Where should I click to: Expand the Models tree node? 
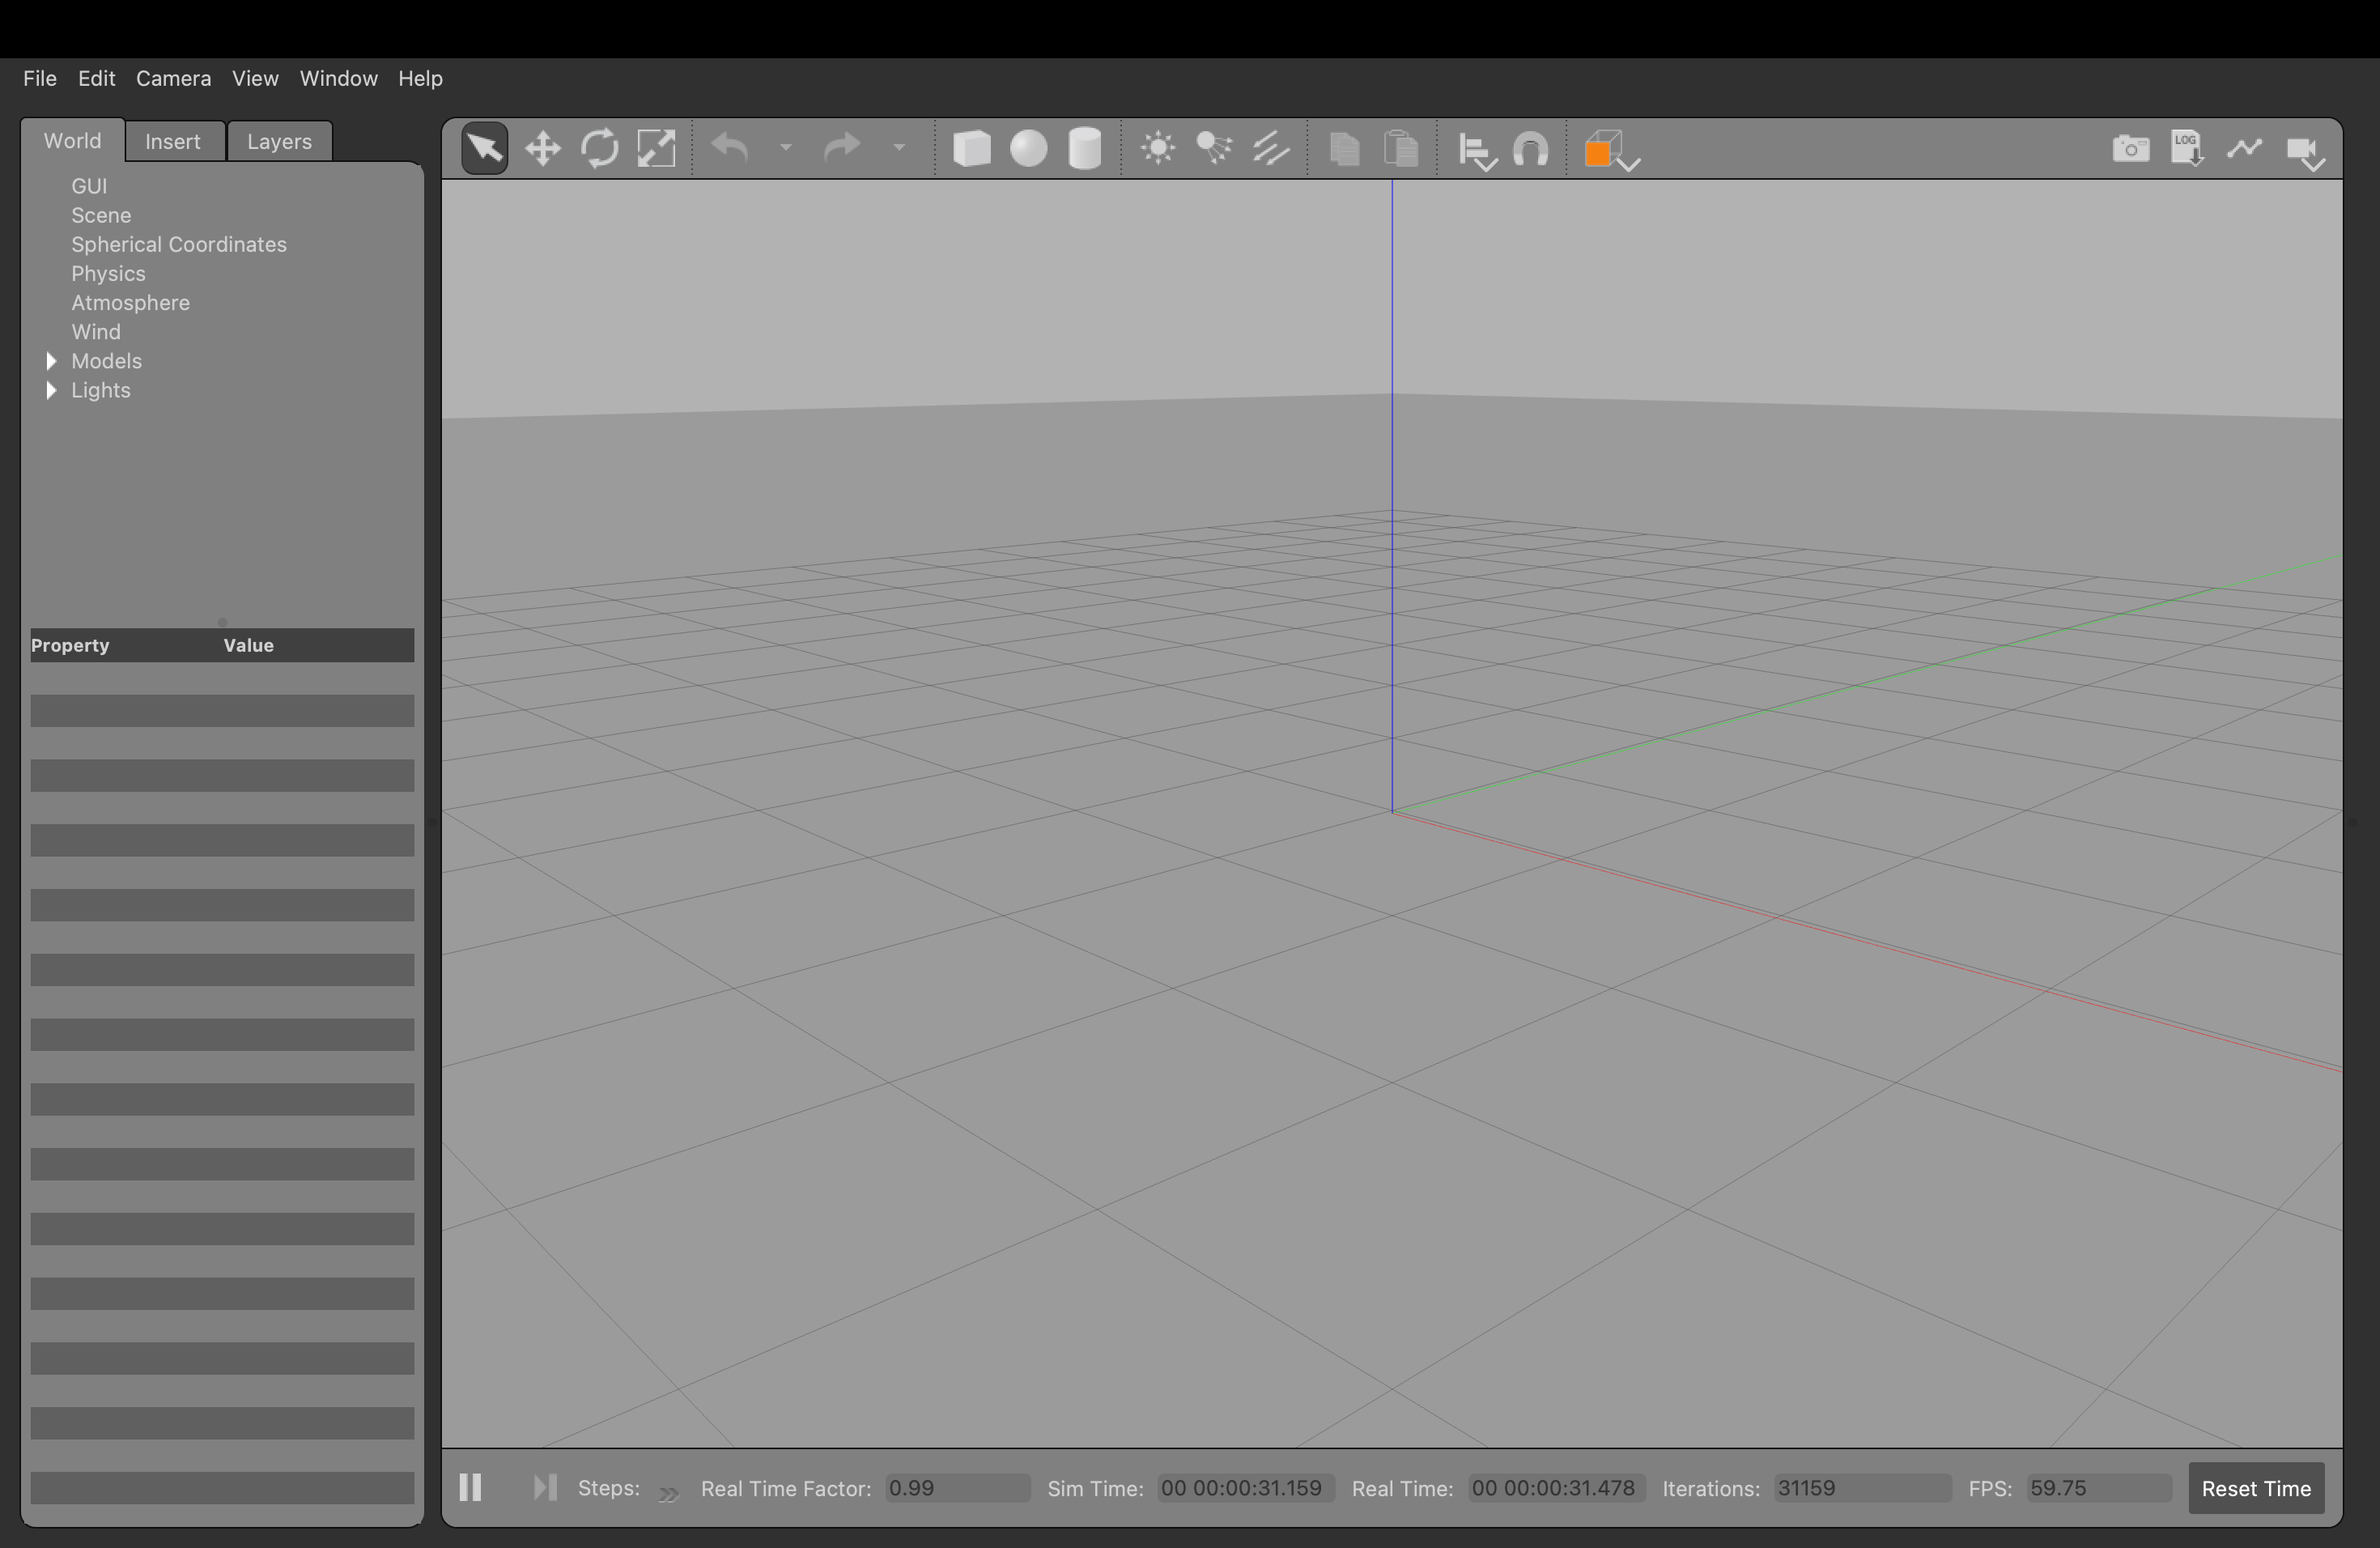pyautogui.click(x=51, y=361)
